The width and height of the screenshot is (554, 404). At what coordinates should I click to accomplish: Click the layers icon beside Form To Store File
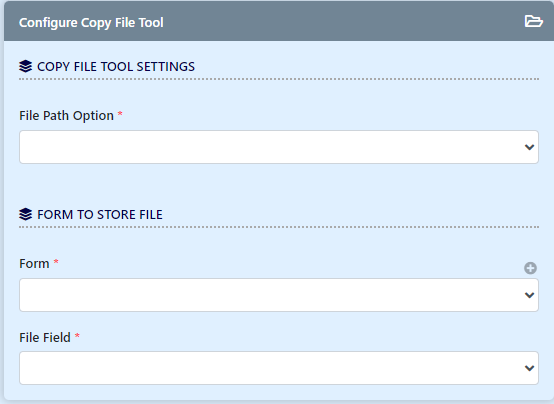(25, 214)
